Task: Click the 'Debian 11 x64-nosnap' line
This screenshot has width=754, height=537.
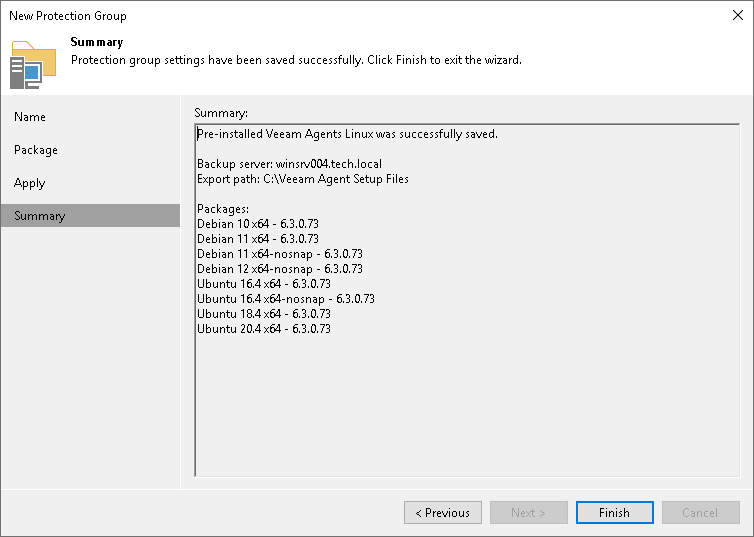Action: point(280,253)
